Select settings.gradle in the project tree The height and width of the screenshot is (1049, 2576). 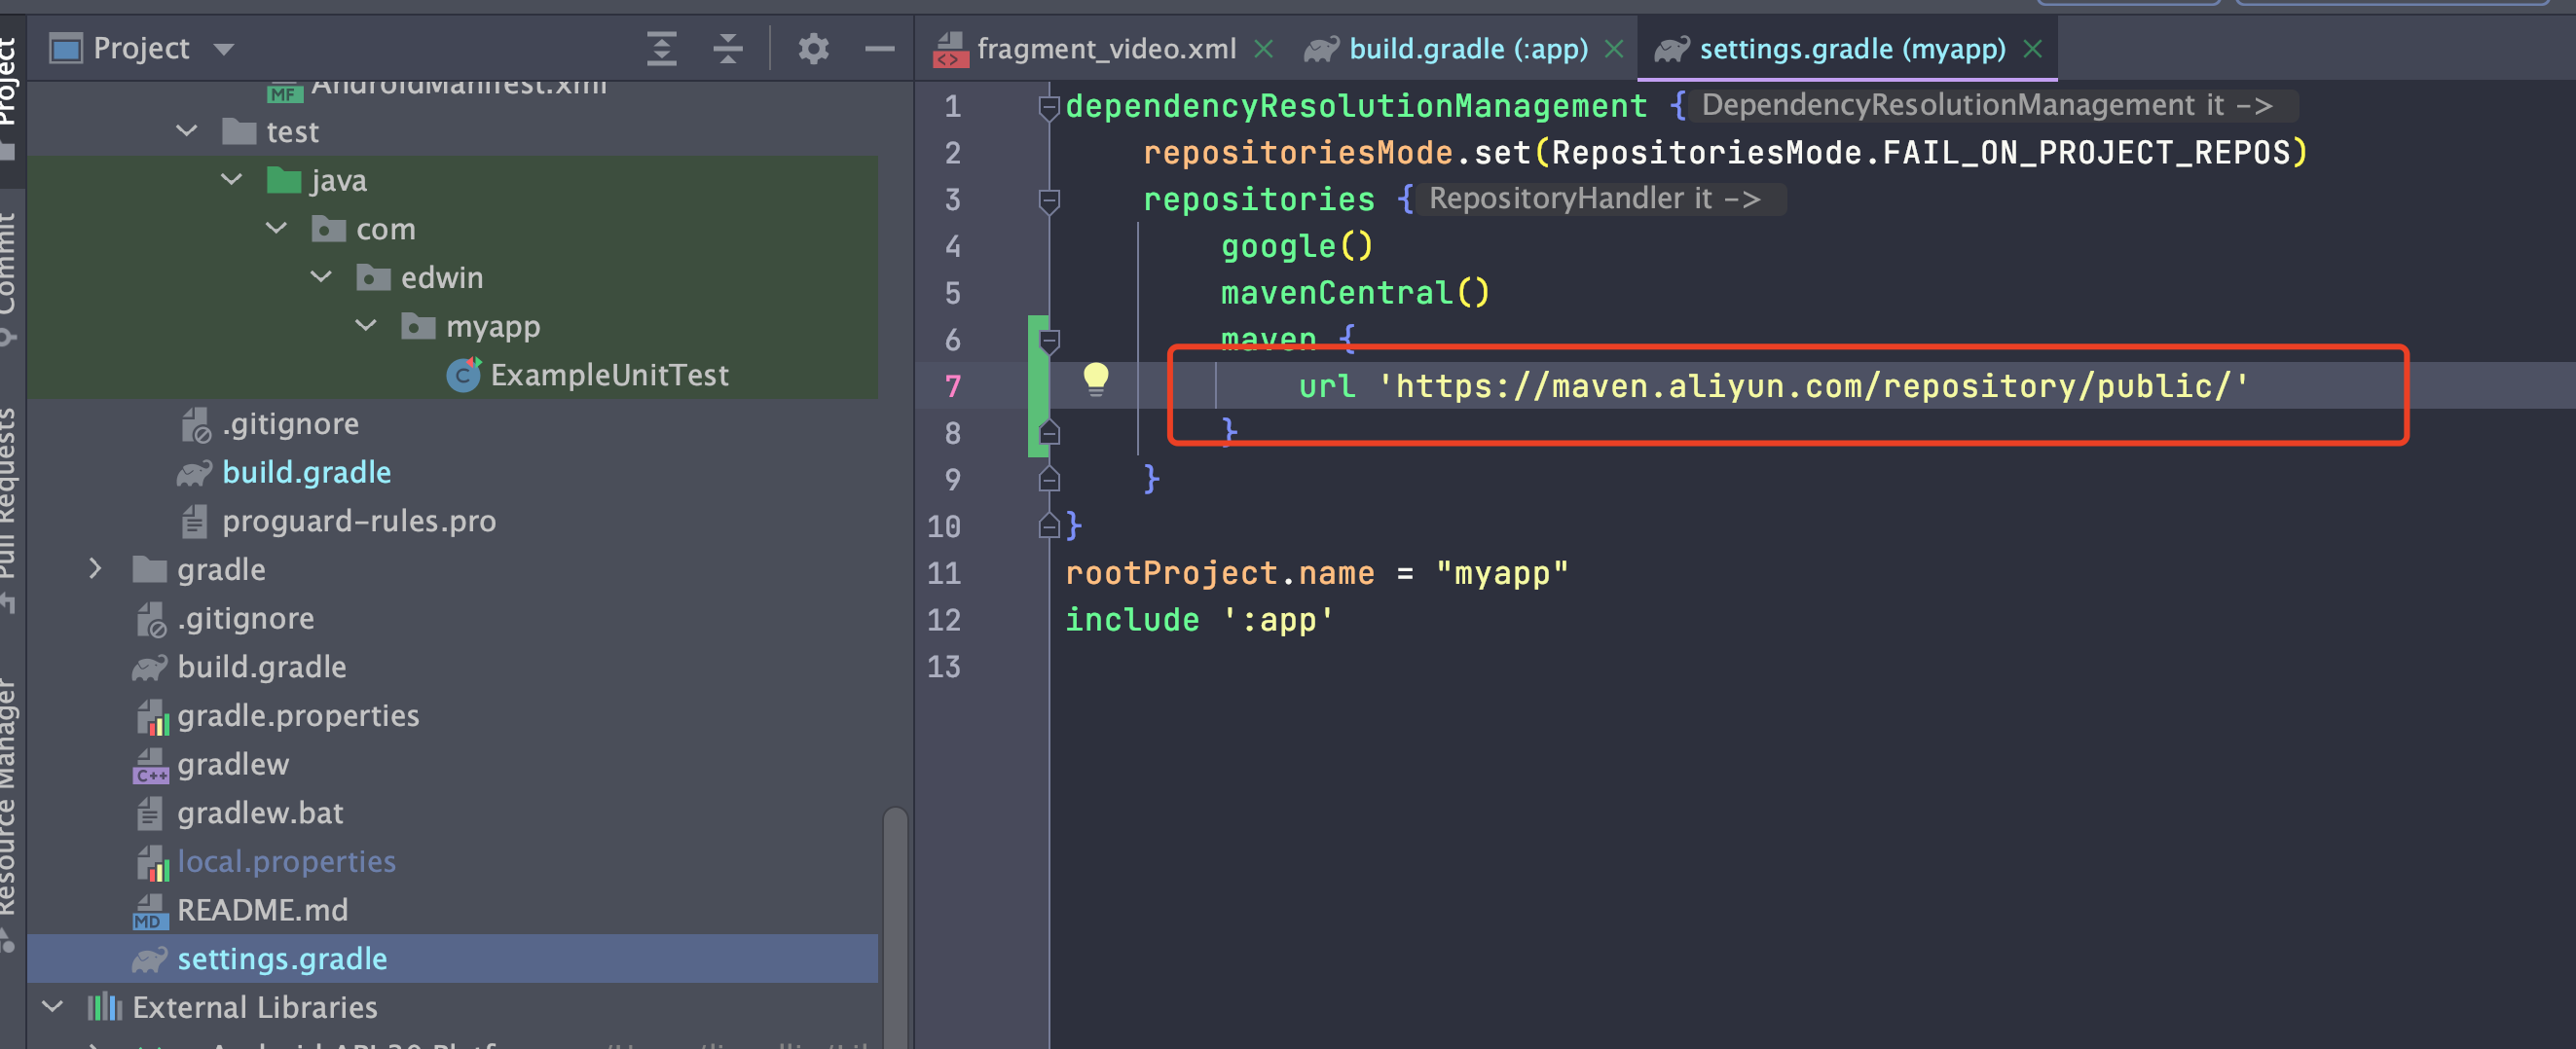(282, 958)
